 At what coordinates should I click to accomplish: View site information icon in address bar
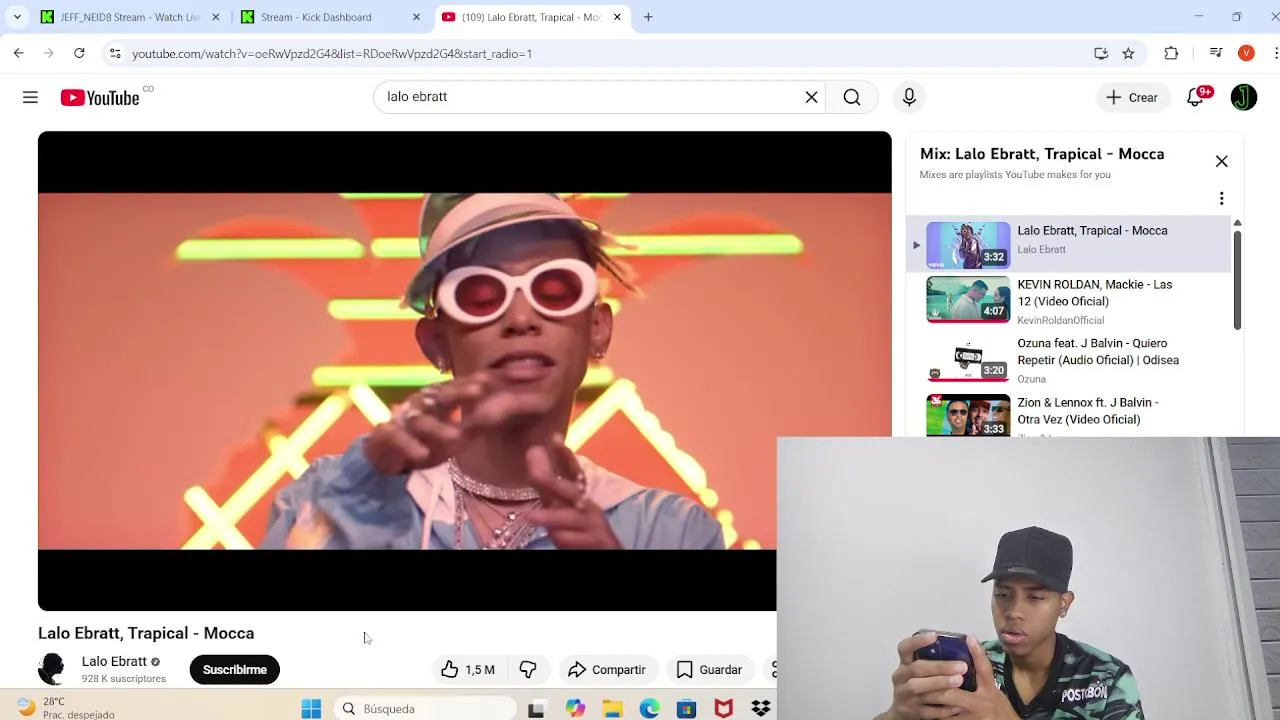point(115,53)
